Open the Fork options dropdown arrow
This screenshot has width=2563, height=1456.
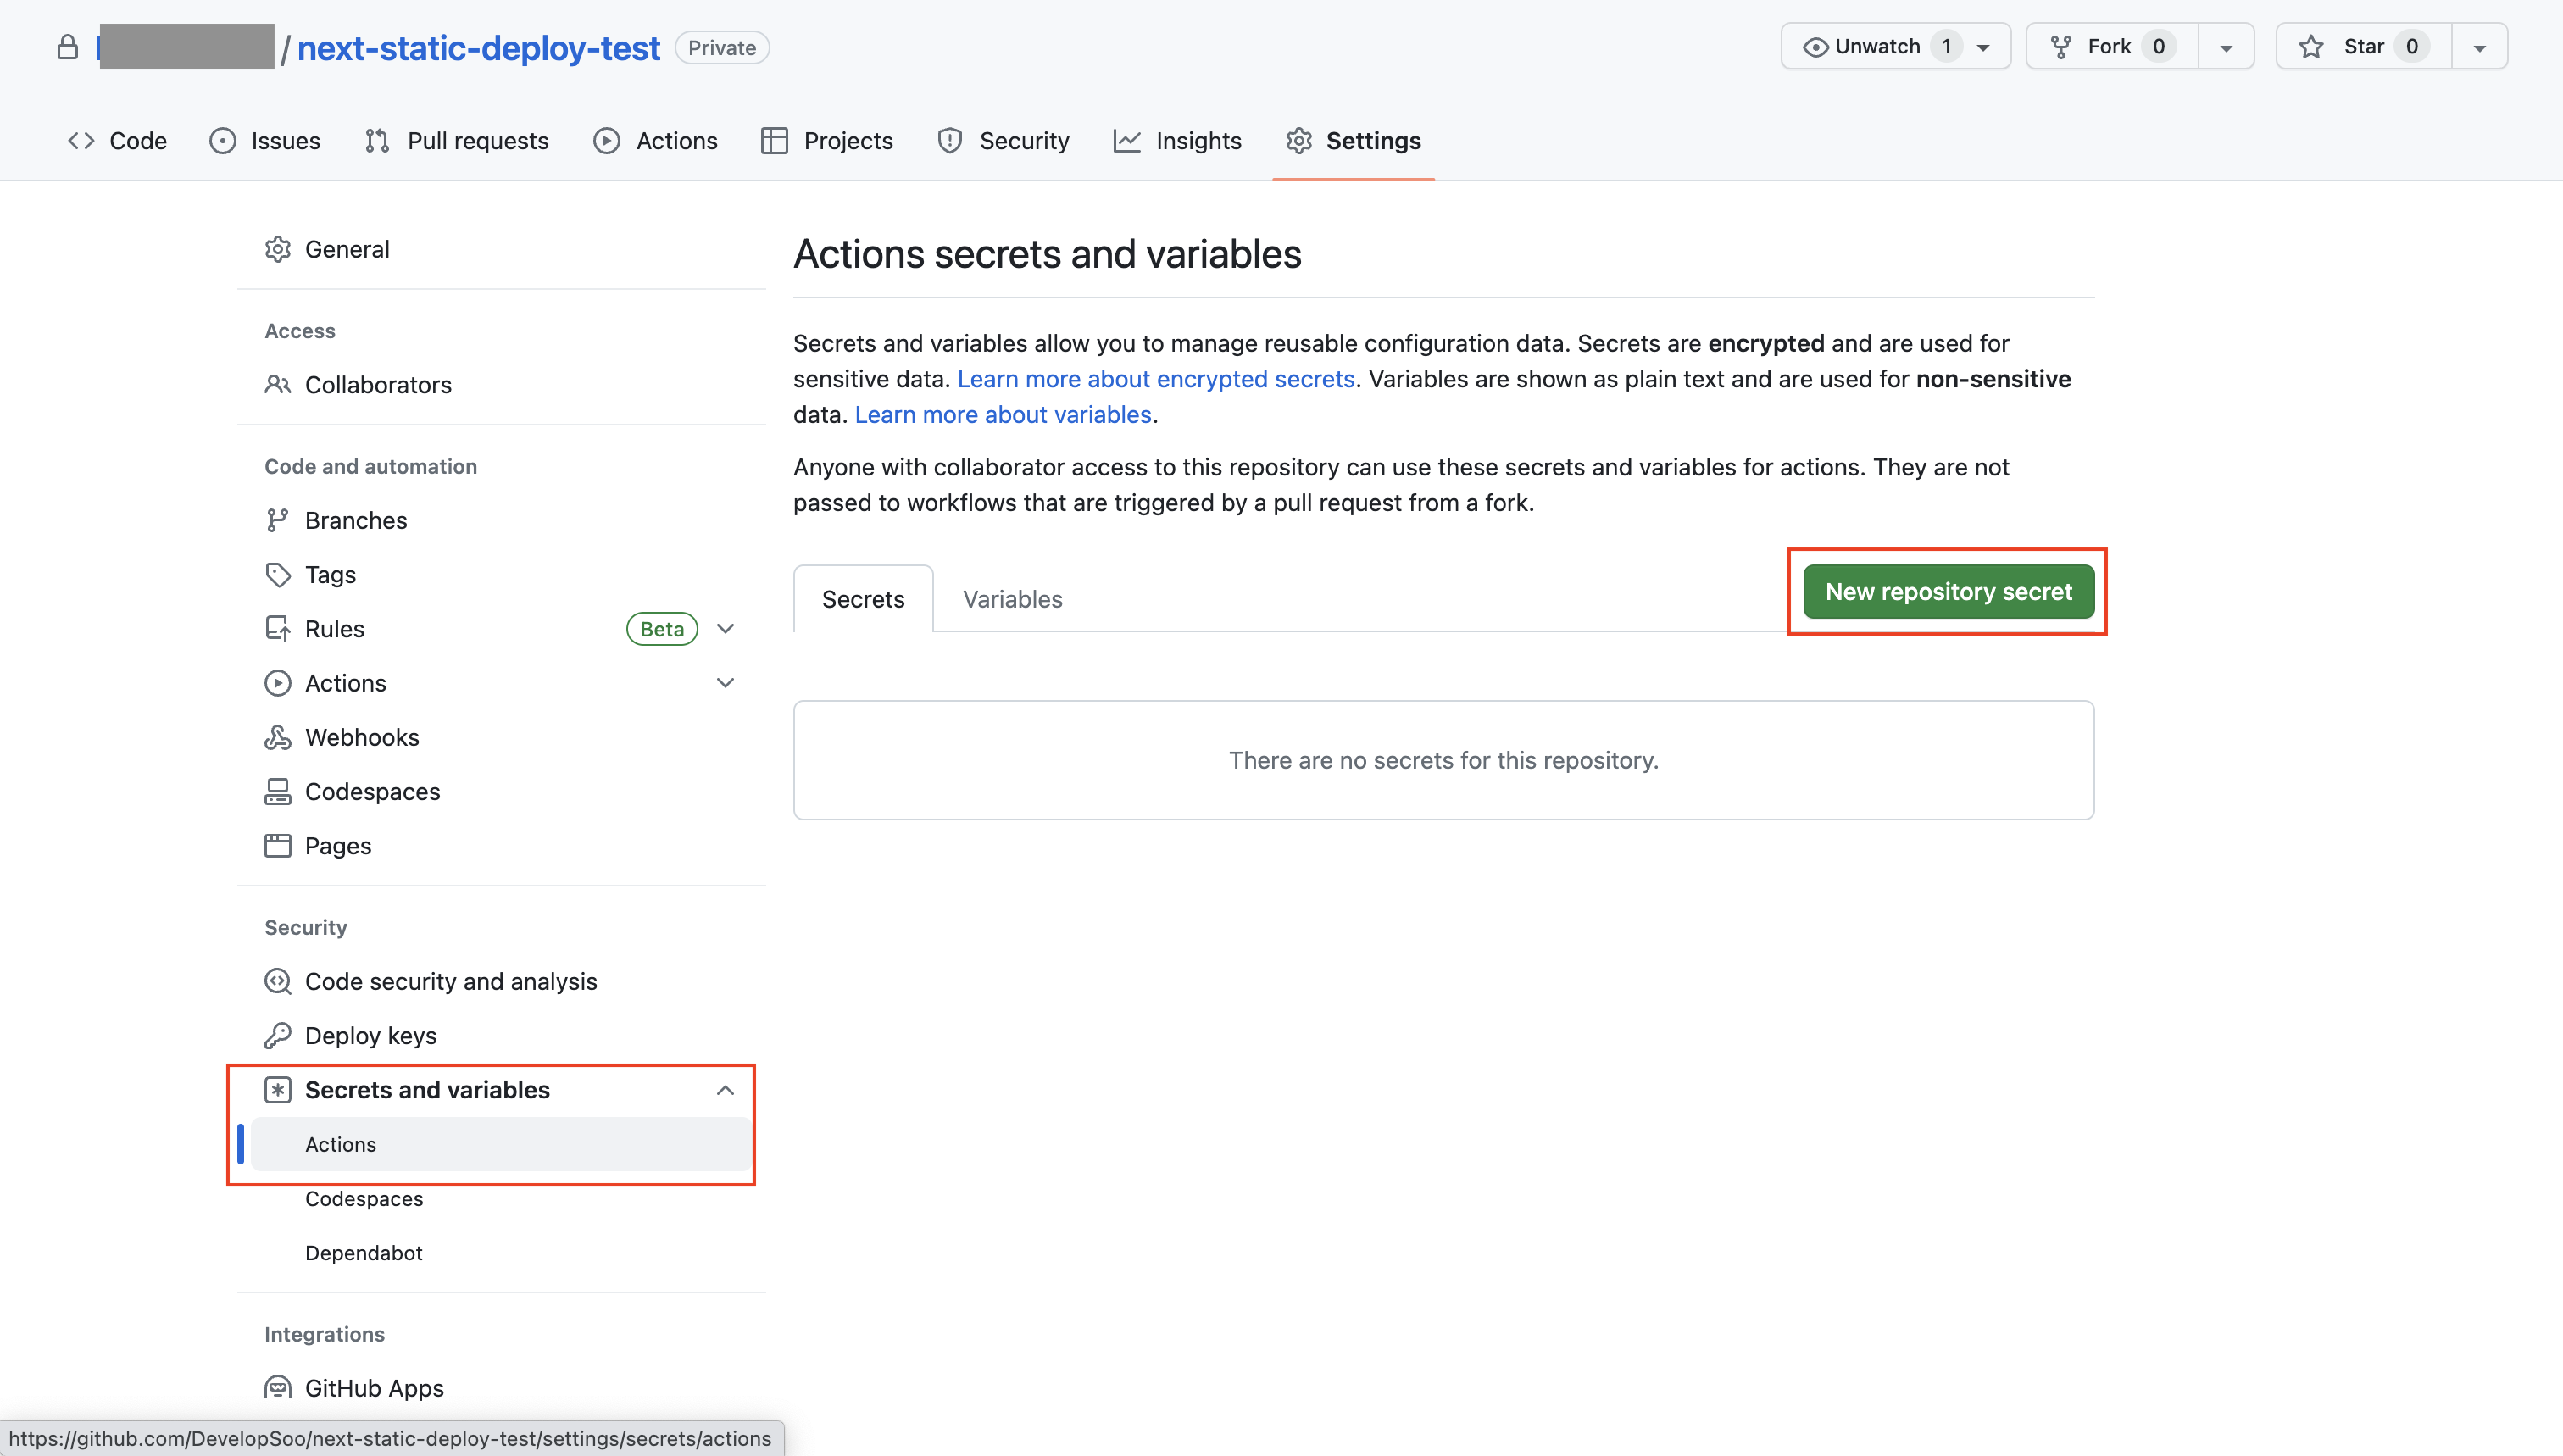pyautogui.click(x=2226, y=47)
